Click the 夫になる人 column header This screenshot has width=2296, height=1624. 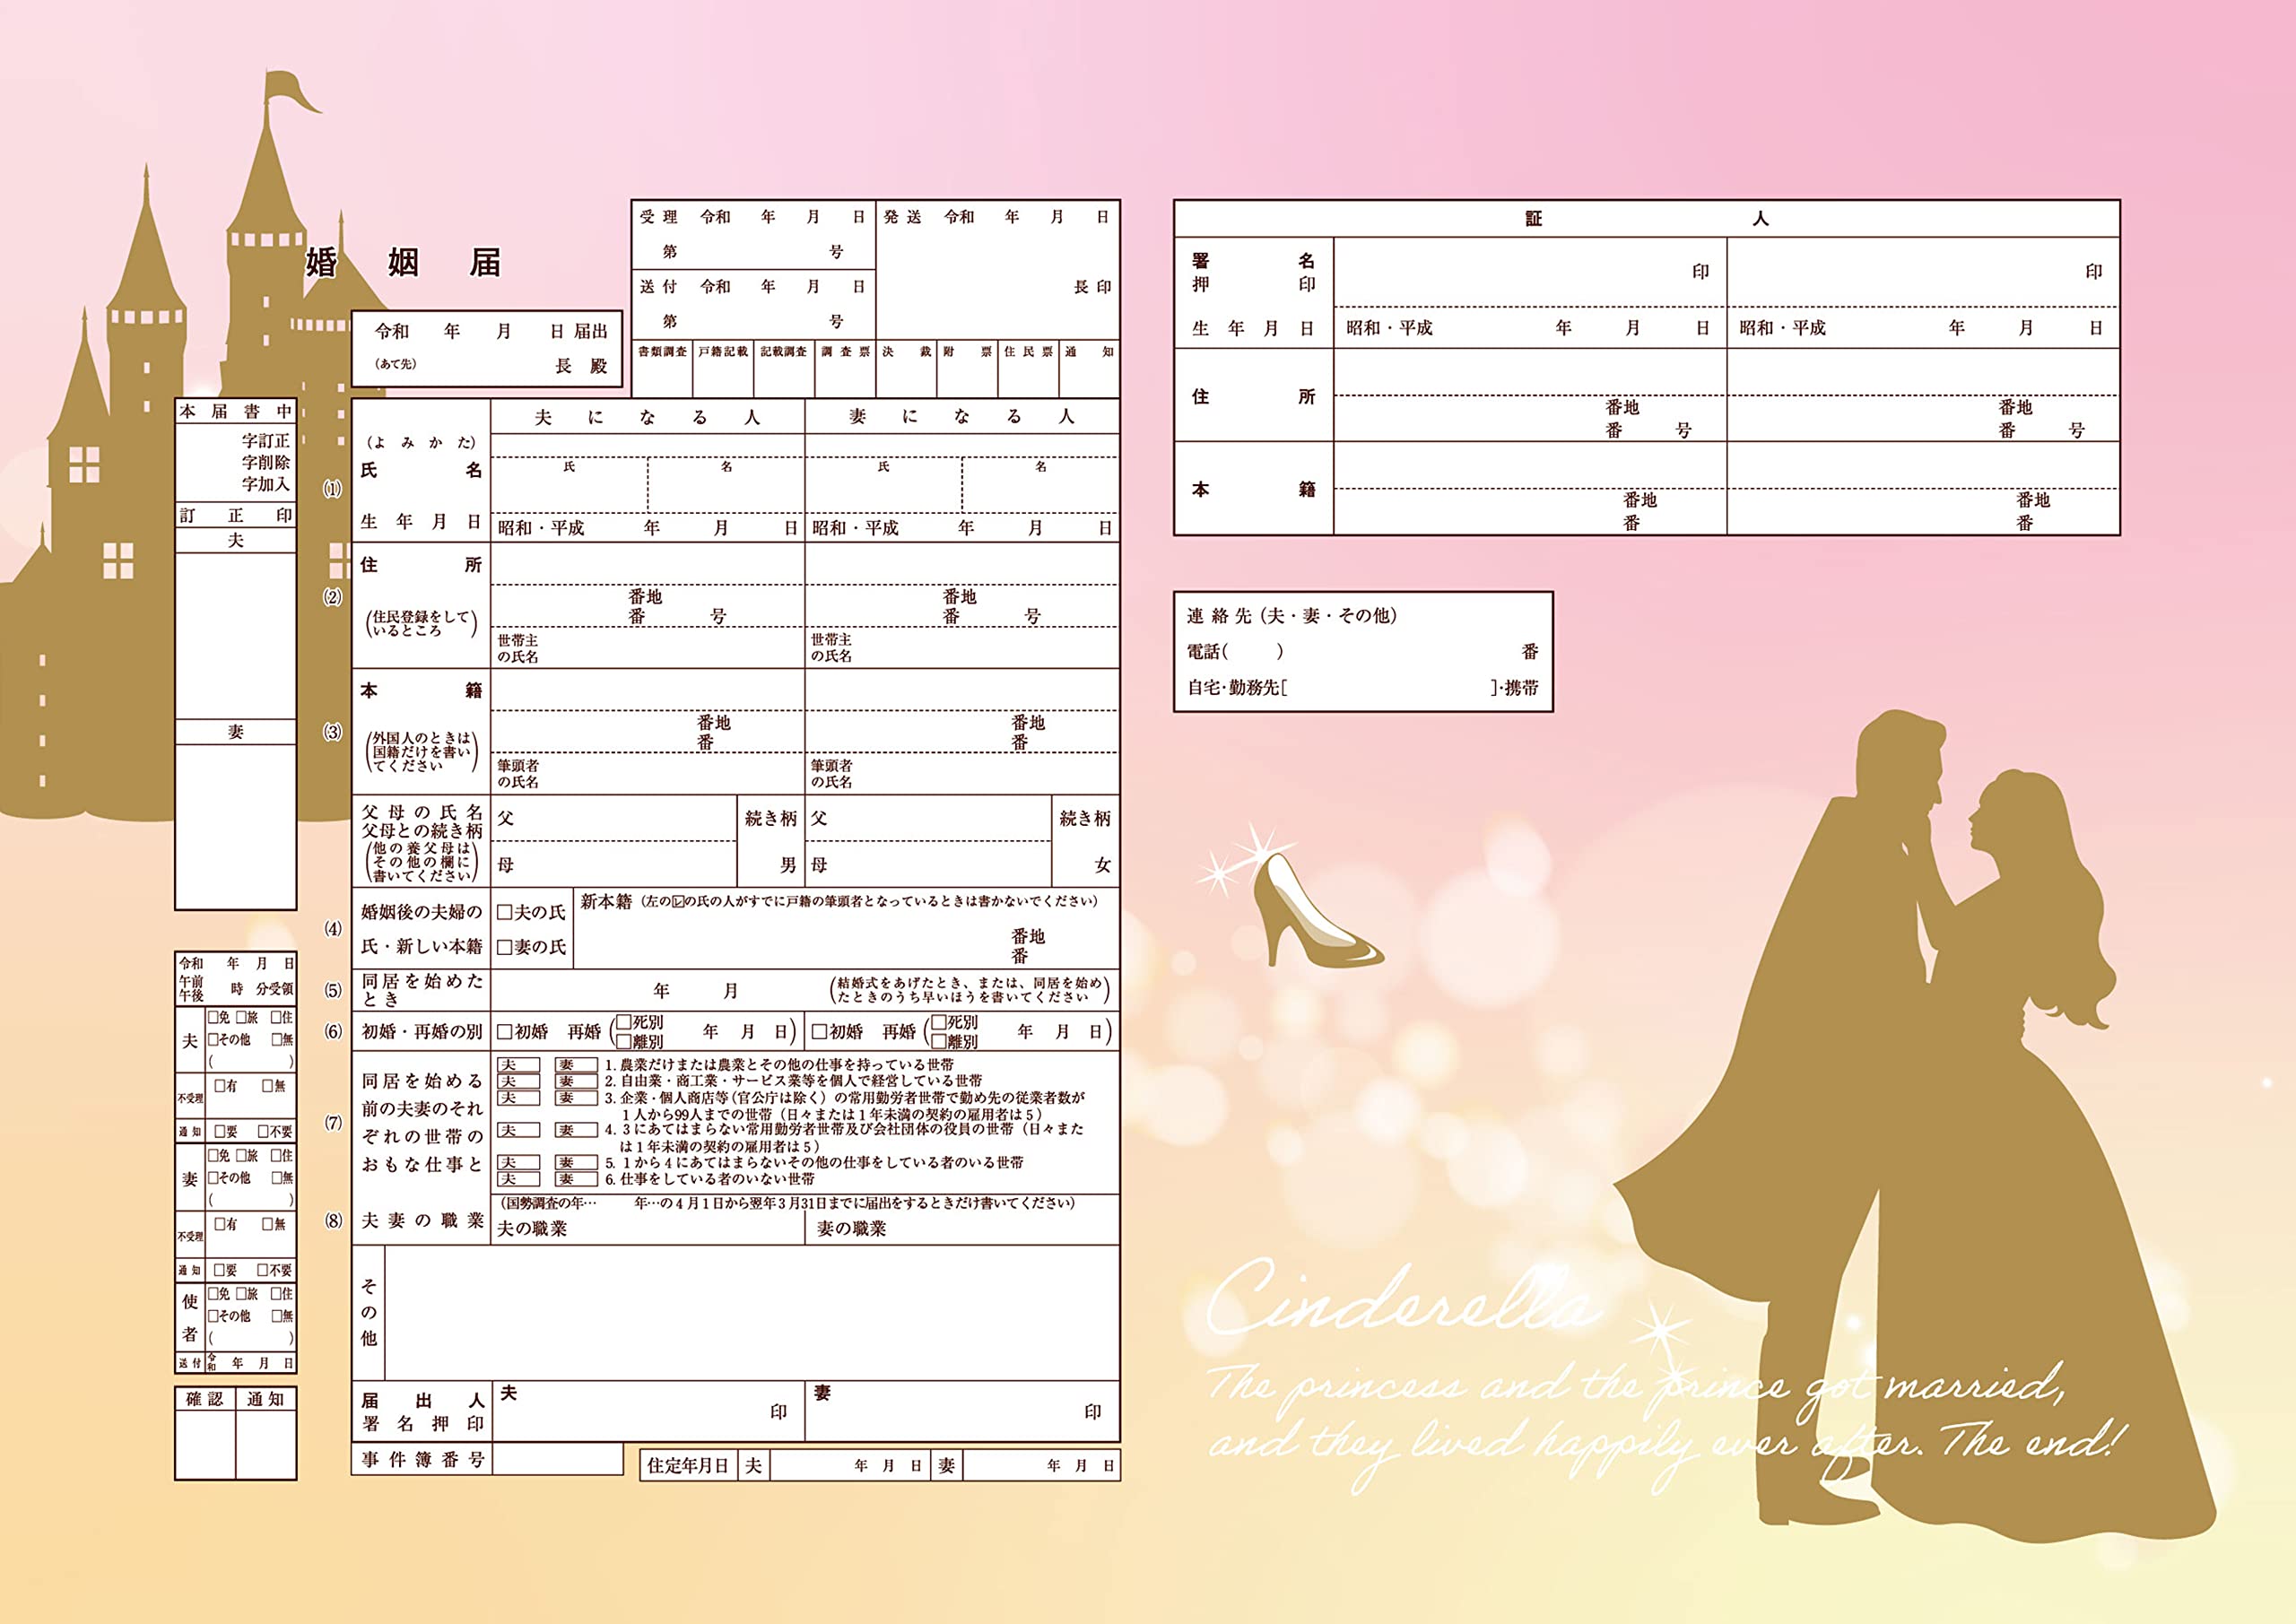647,417
